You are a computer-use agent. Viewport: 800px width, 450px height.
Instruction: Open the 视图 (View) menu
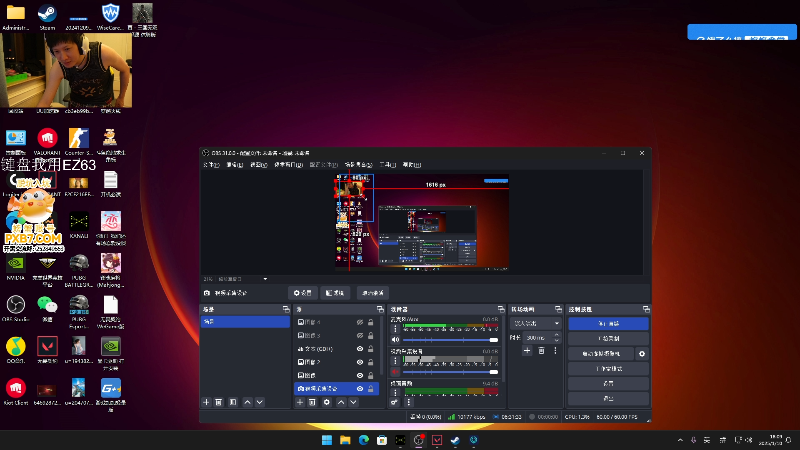pos(259,165)
